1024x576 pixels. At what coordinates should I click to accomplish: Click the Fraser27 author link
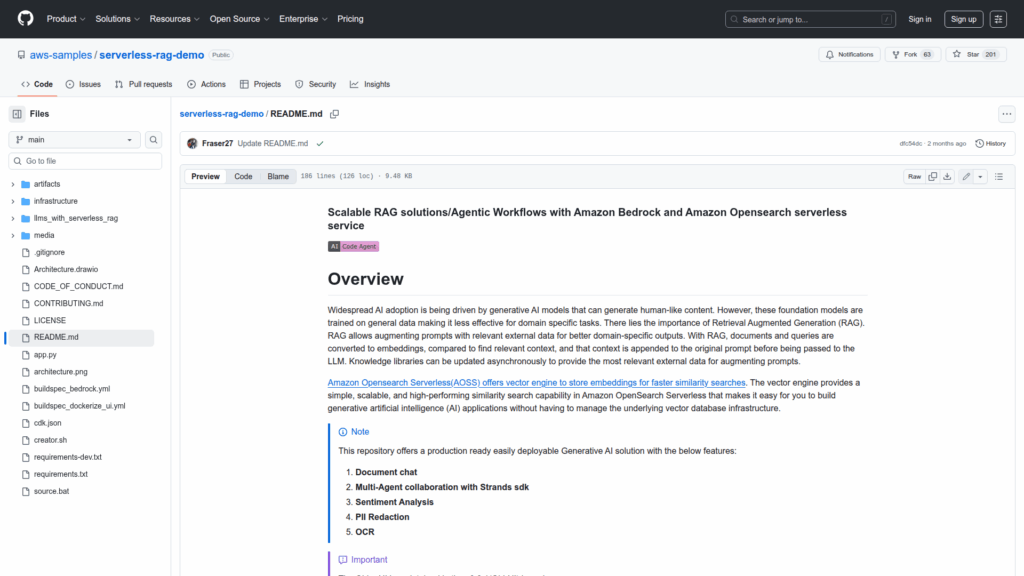coord(217,144)
